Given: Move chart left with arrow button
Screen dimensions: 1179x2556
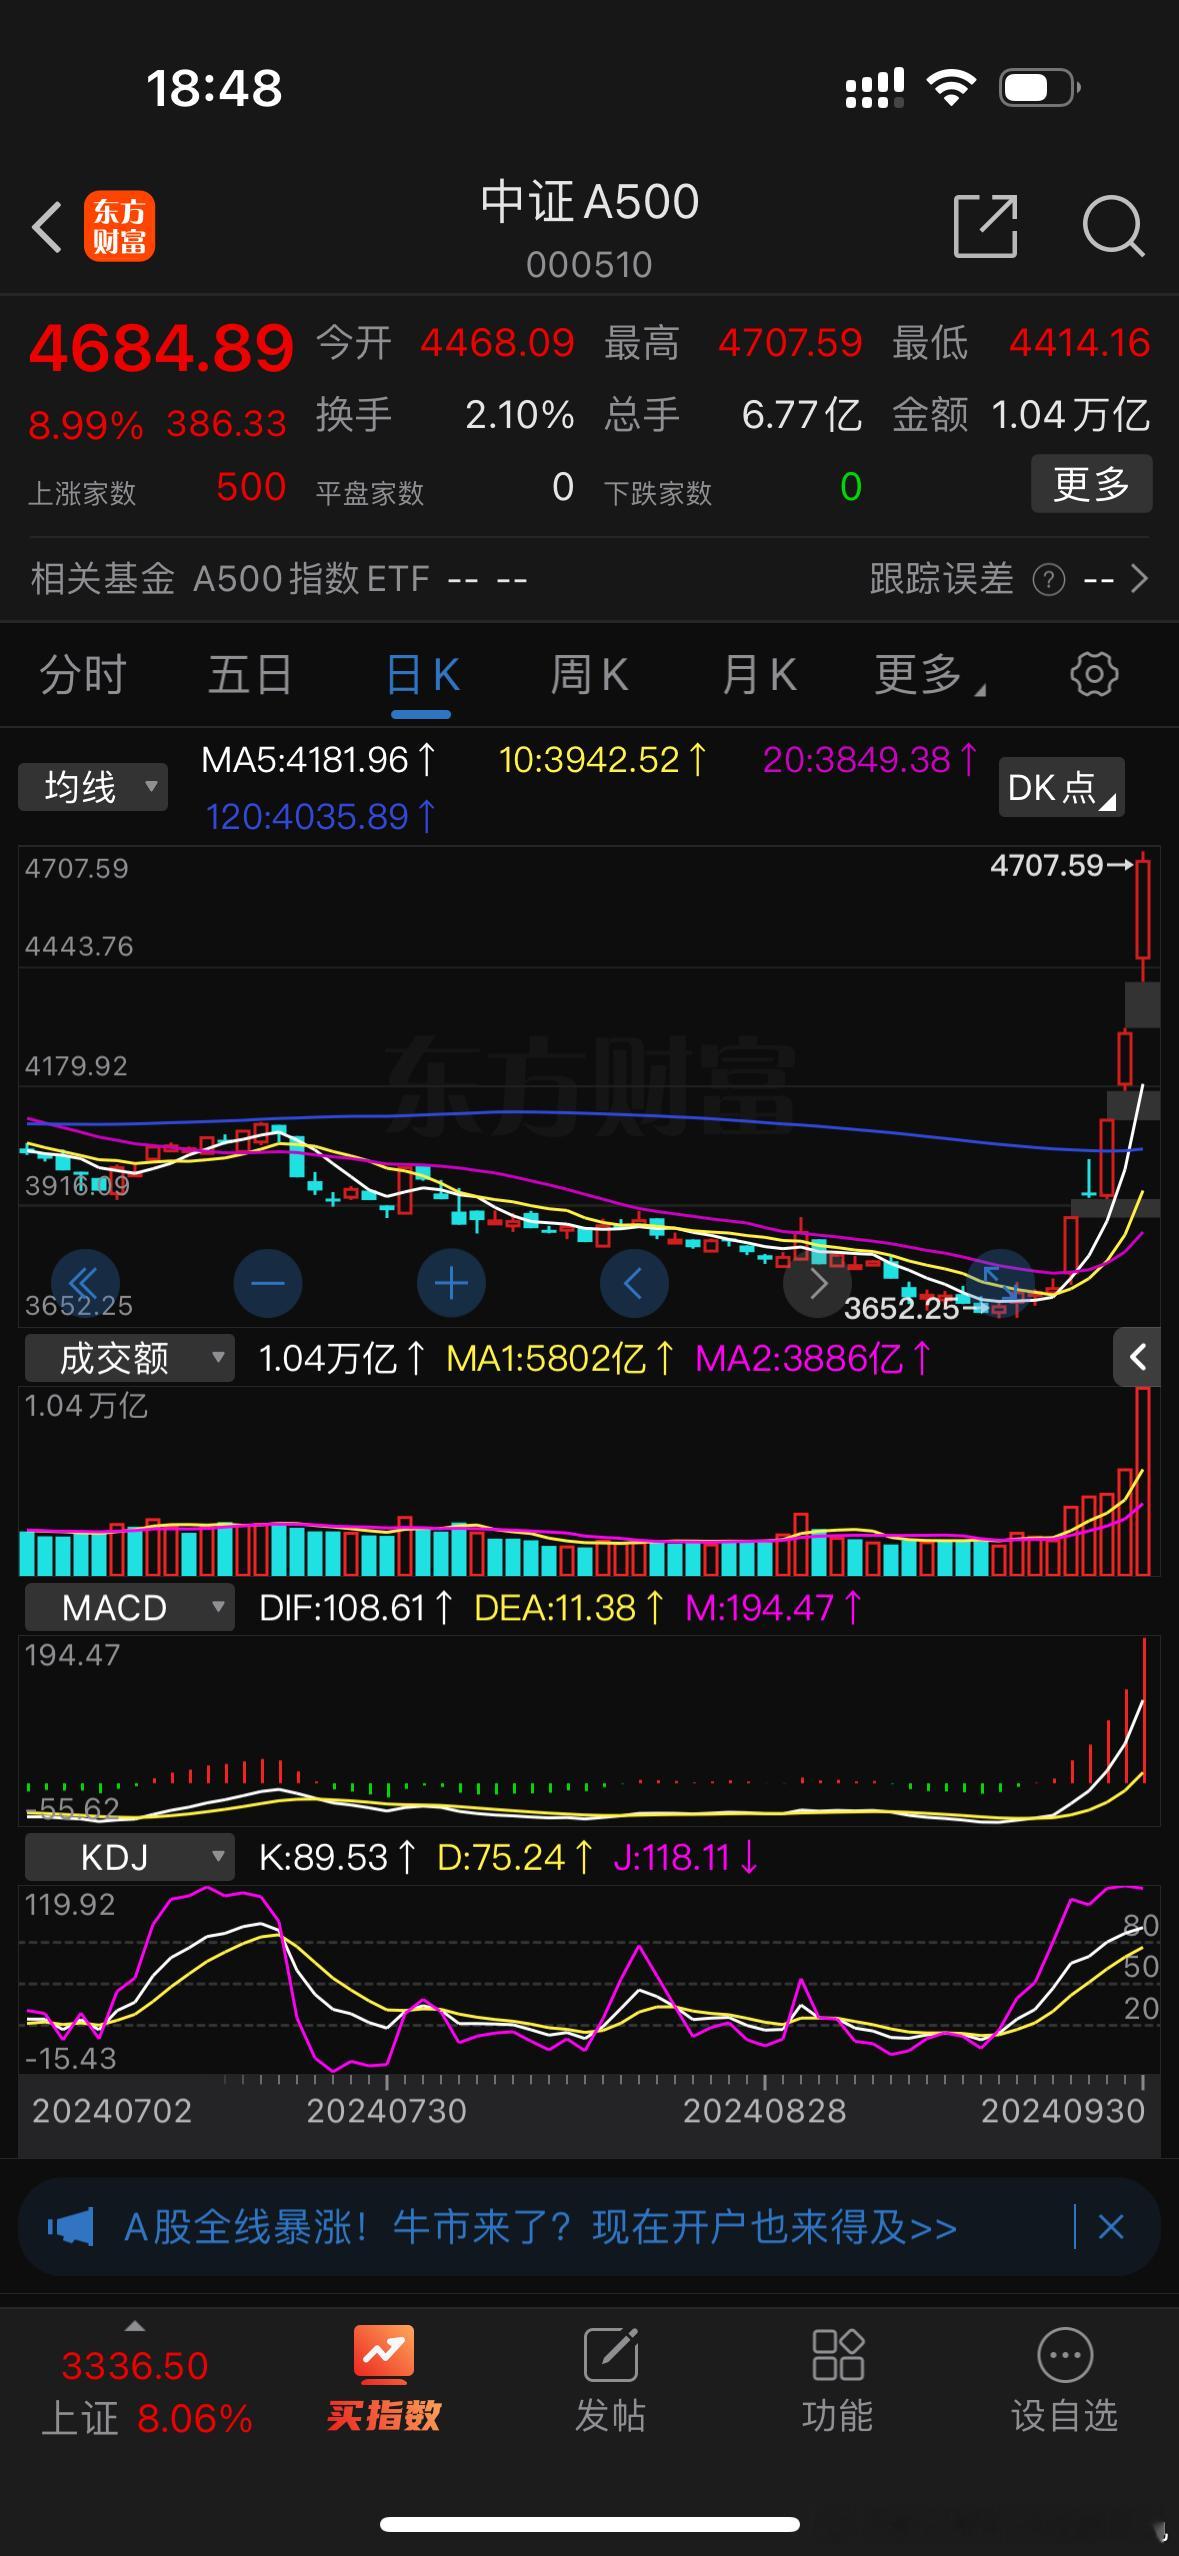Looking at the screenshot, I should (634, 1283).
